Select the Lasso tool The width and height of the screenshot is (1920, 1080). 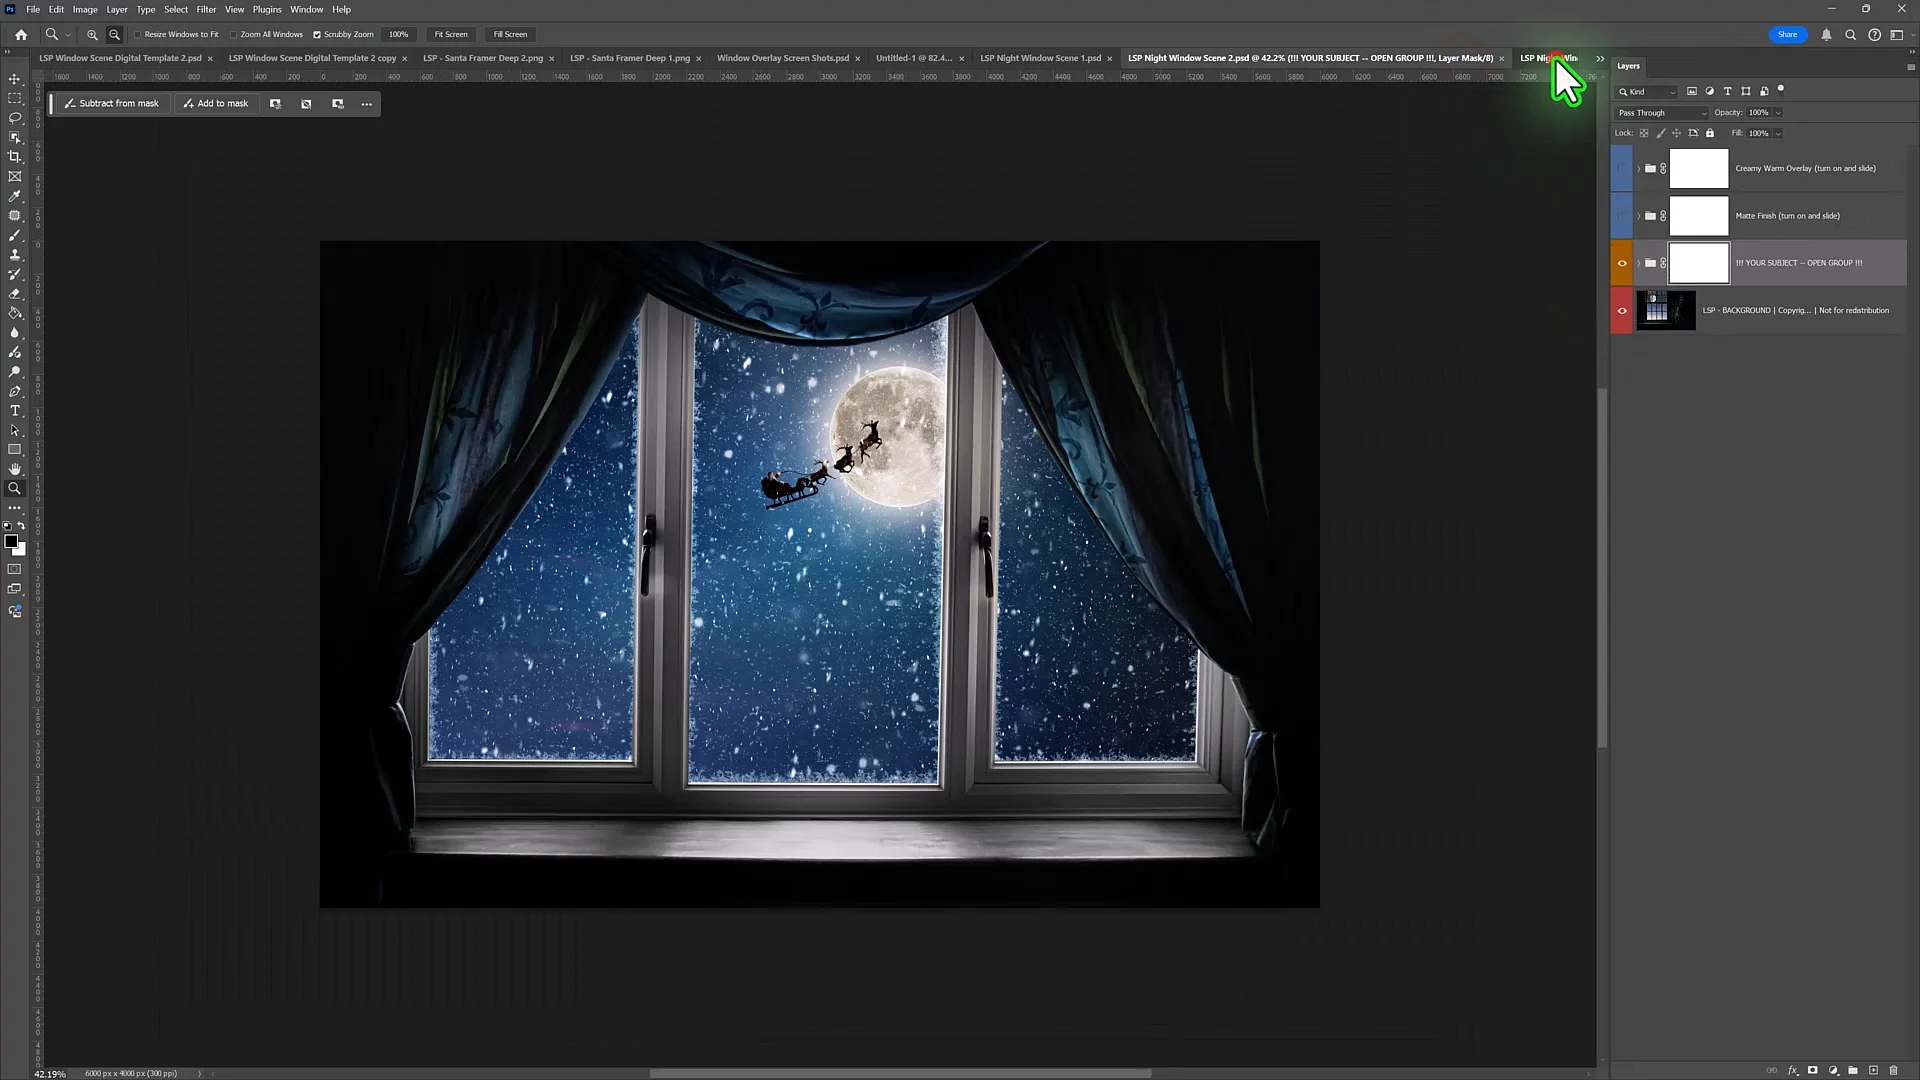15,118
